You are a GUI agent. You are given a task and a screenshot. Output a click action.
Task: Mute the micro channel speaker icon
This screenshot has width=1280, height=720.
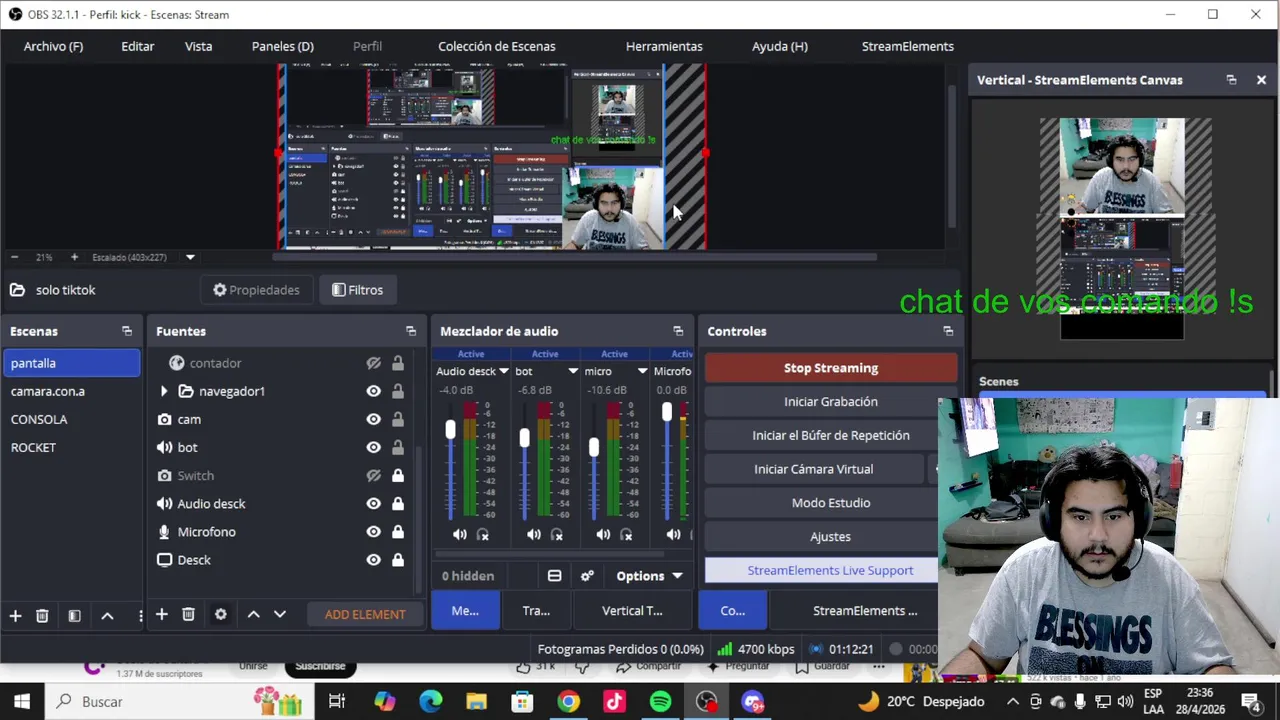[602, 535]
